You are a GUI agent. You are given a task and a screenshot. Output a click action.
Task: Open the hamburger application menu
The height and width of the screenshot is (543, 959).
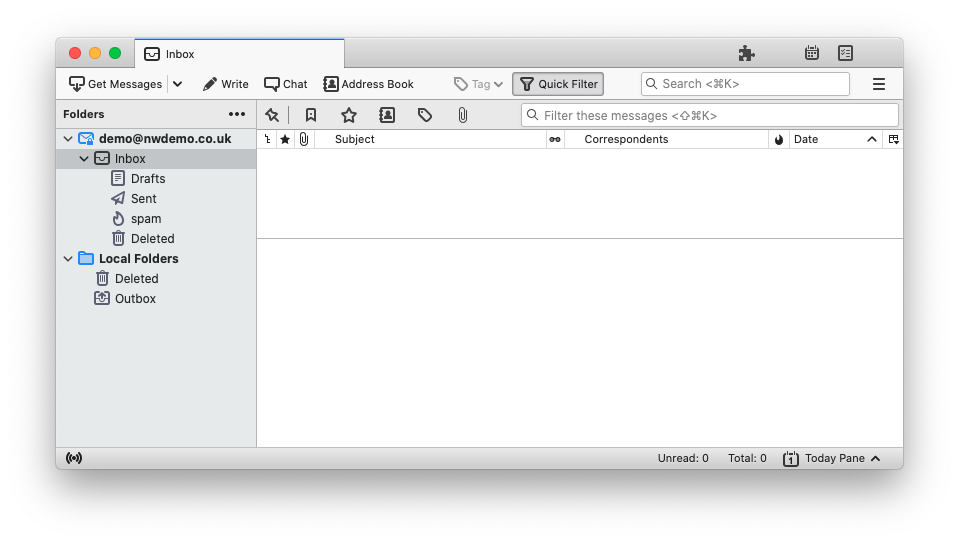[x=879, y=84]
